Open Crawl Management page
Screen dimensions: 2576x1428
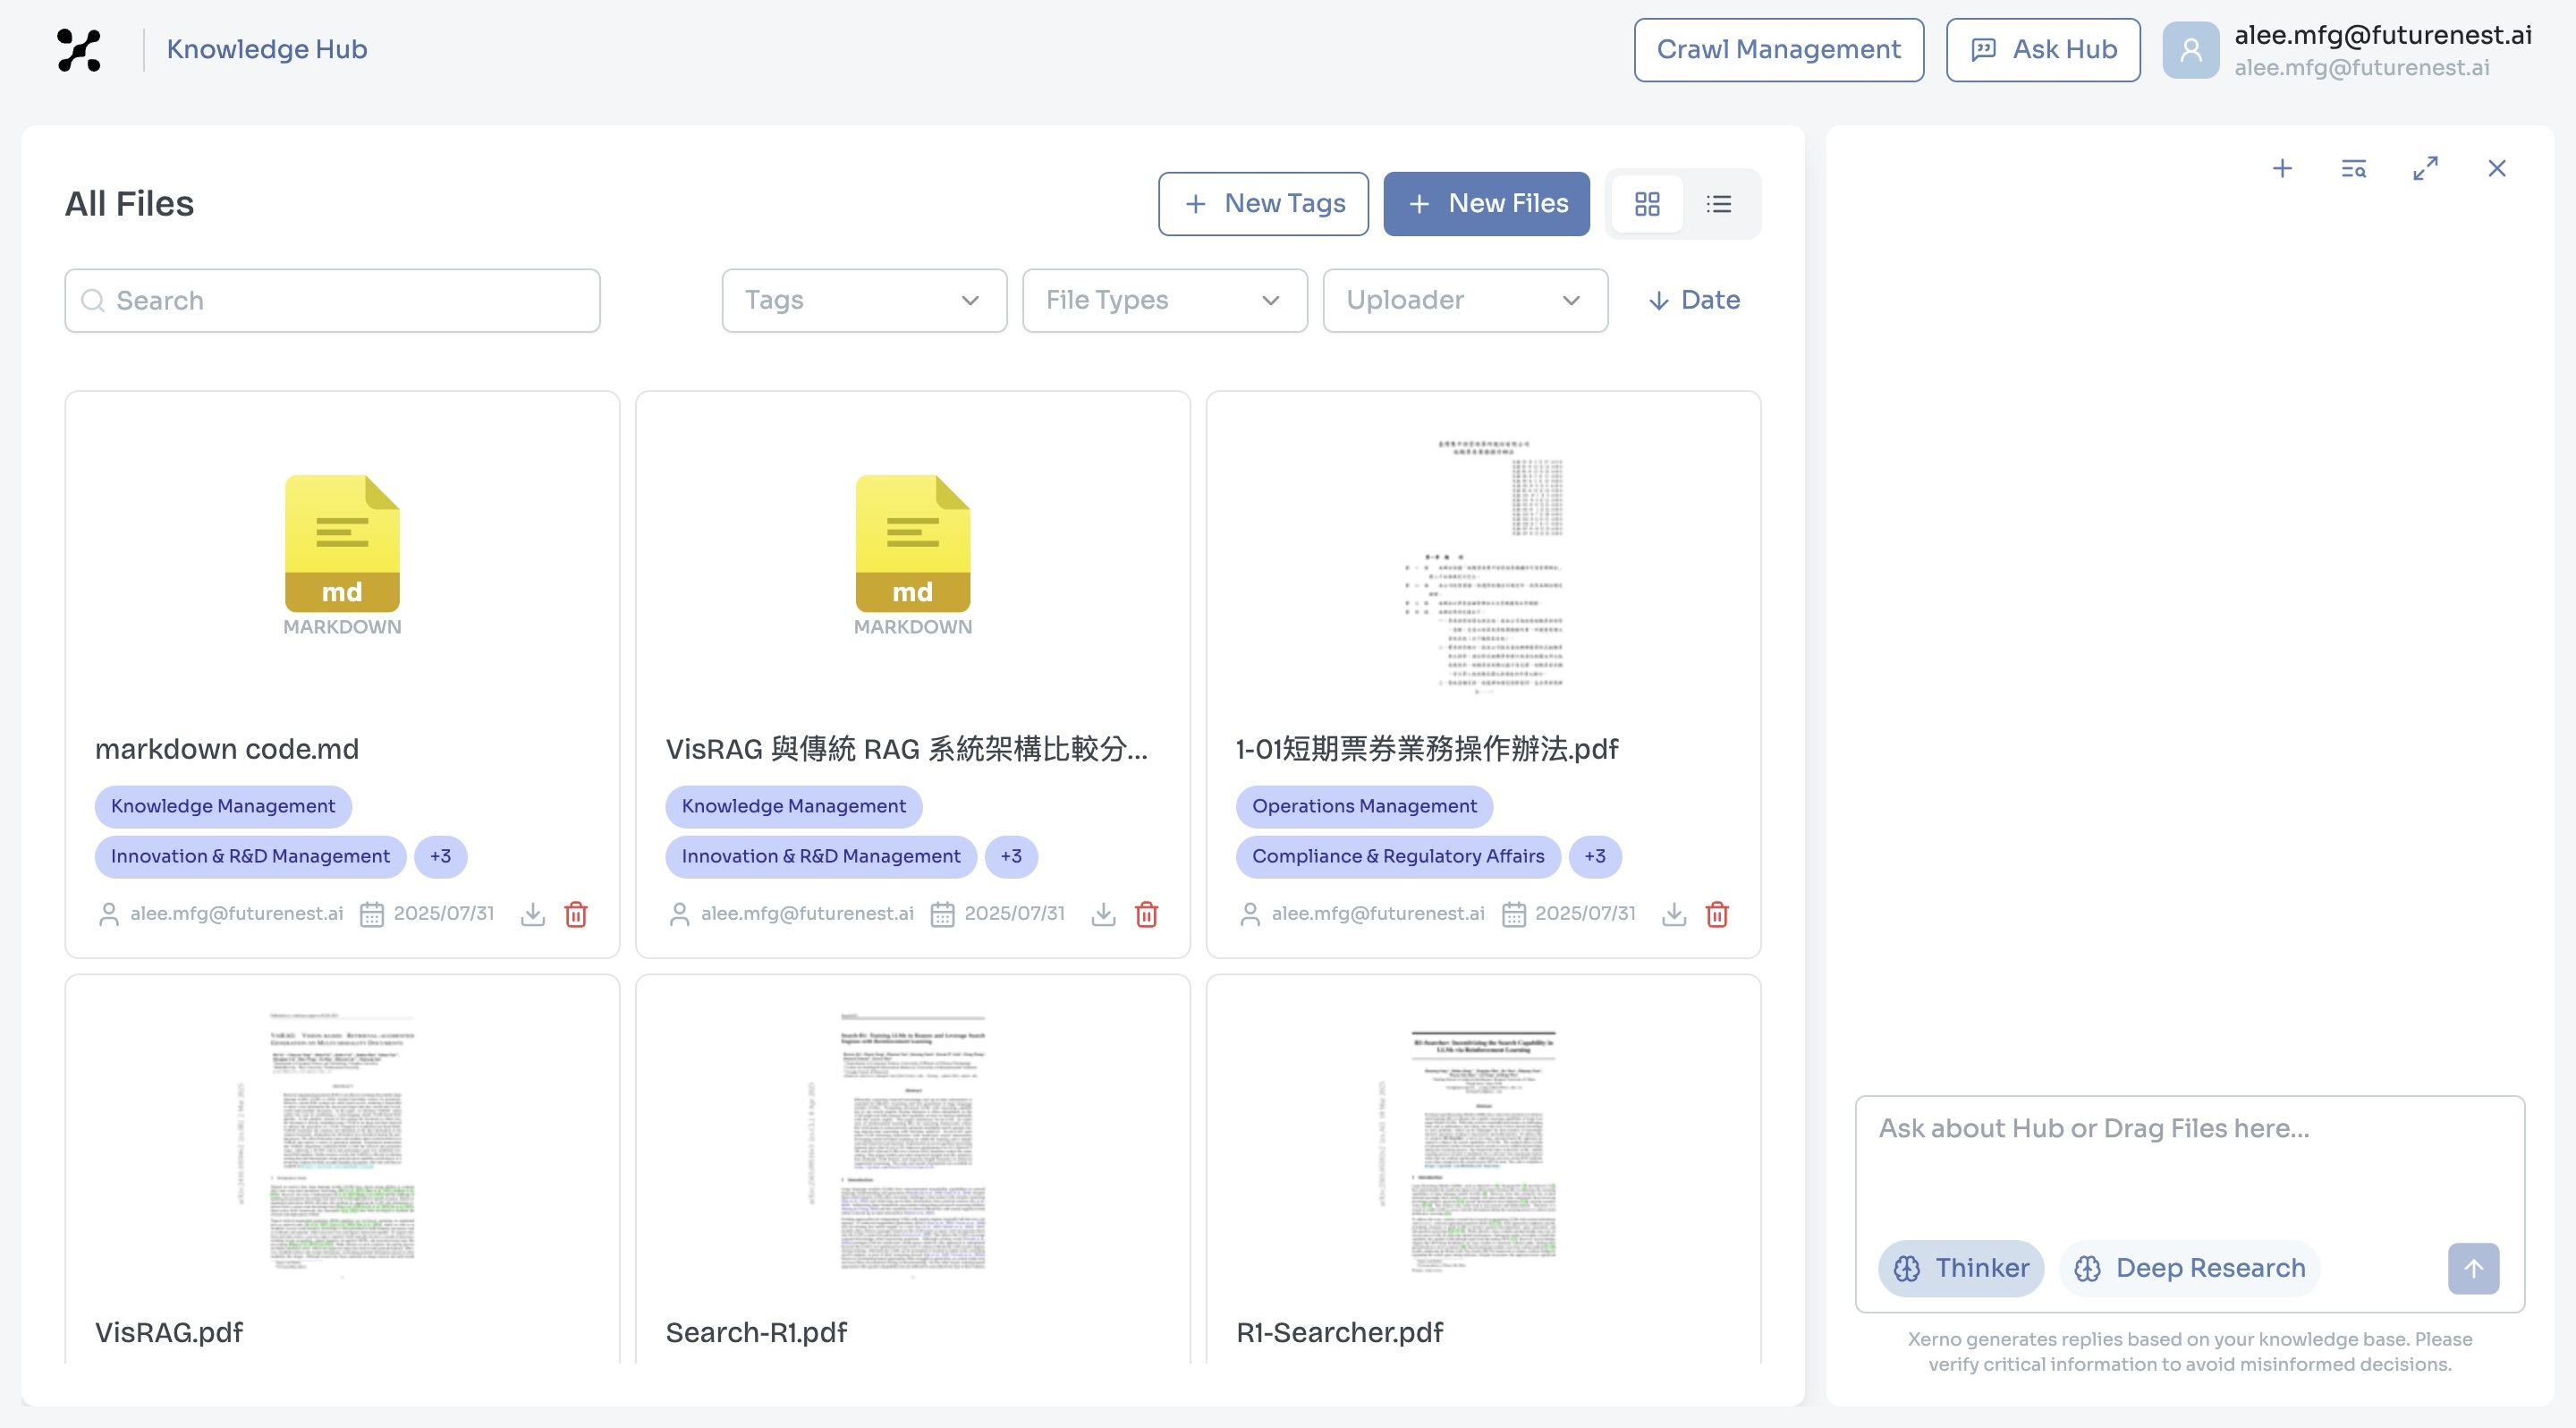pos(1778,49)
